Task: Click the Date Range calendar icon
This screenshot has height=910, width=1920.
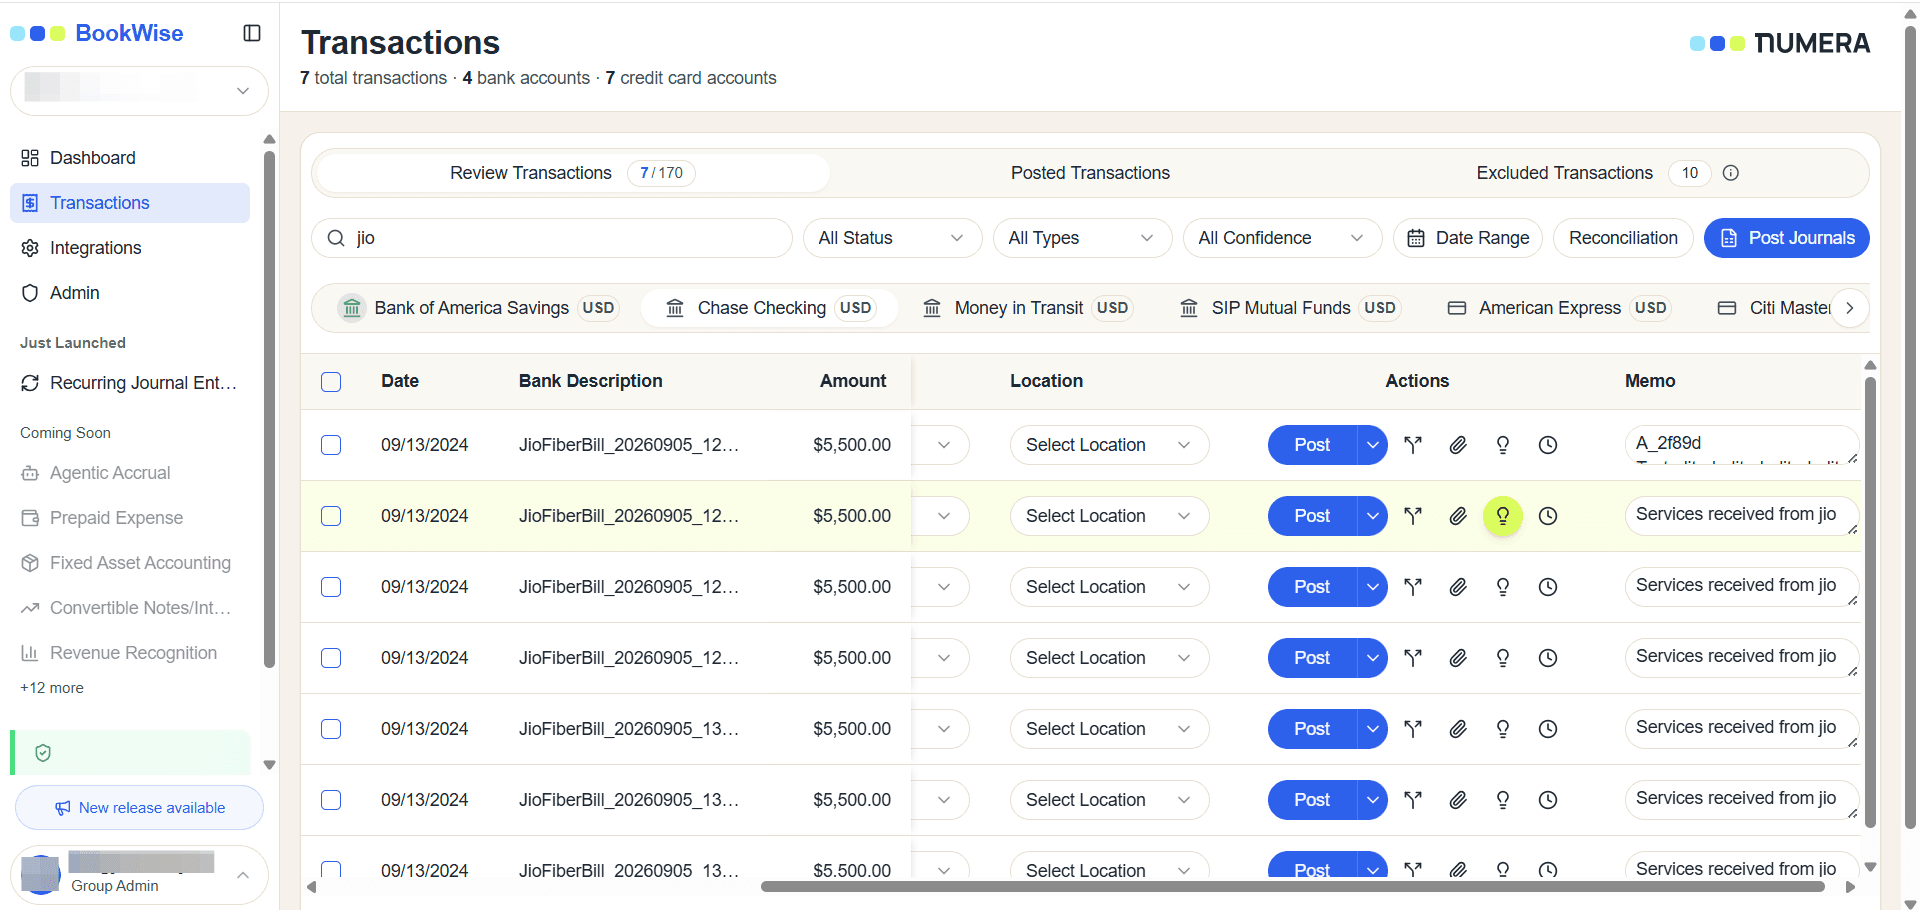Action: coord(1416,238)
